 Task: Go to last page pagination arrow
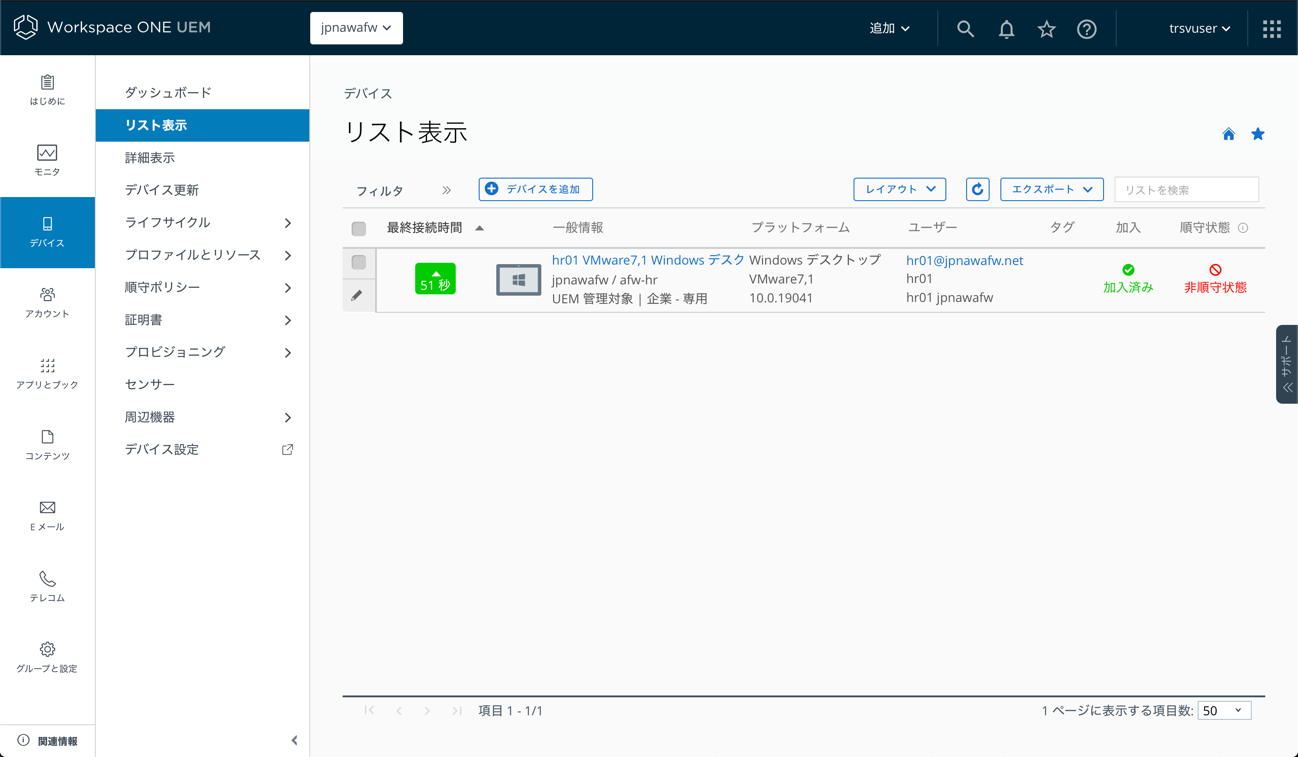tap(456, 711)
